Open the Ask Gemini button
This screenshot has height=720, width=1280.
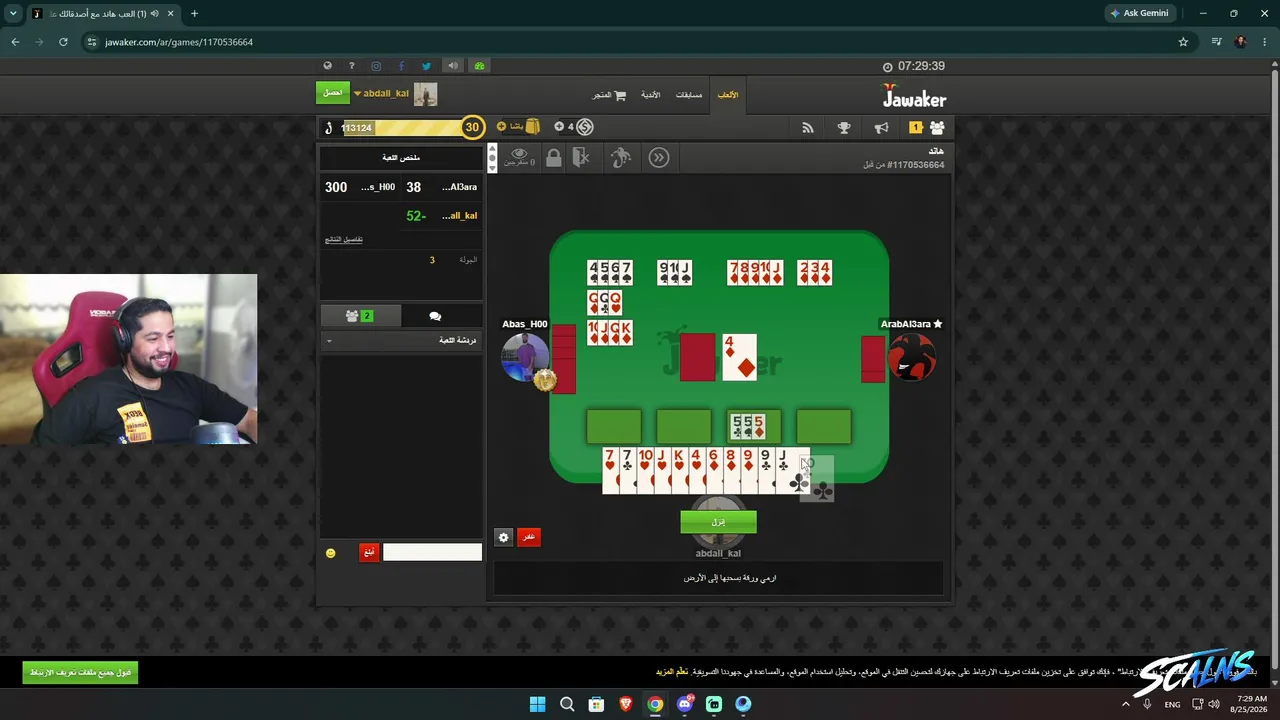point(1139,14)
